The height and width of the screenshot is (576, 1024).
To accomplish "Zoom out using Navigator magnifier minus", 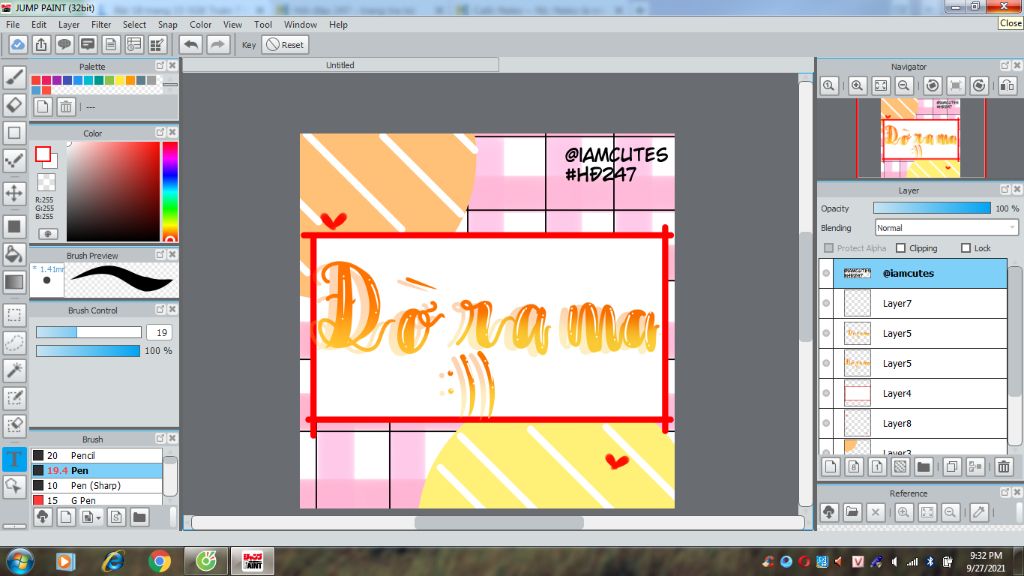I will click(904, 86).
